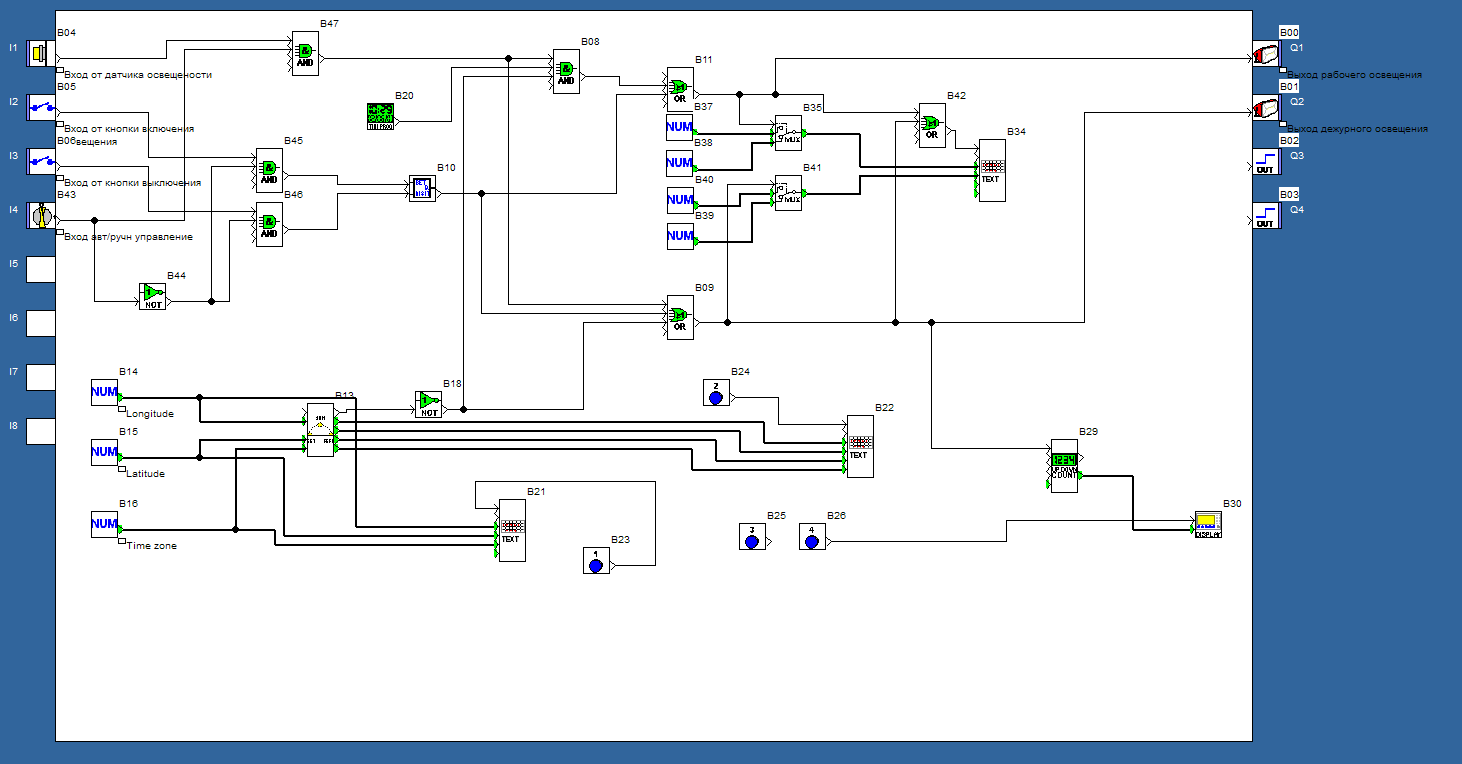Select the Q3 OUT block B02
1462x764 pixels.
click(x=1266, y=161)
